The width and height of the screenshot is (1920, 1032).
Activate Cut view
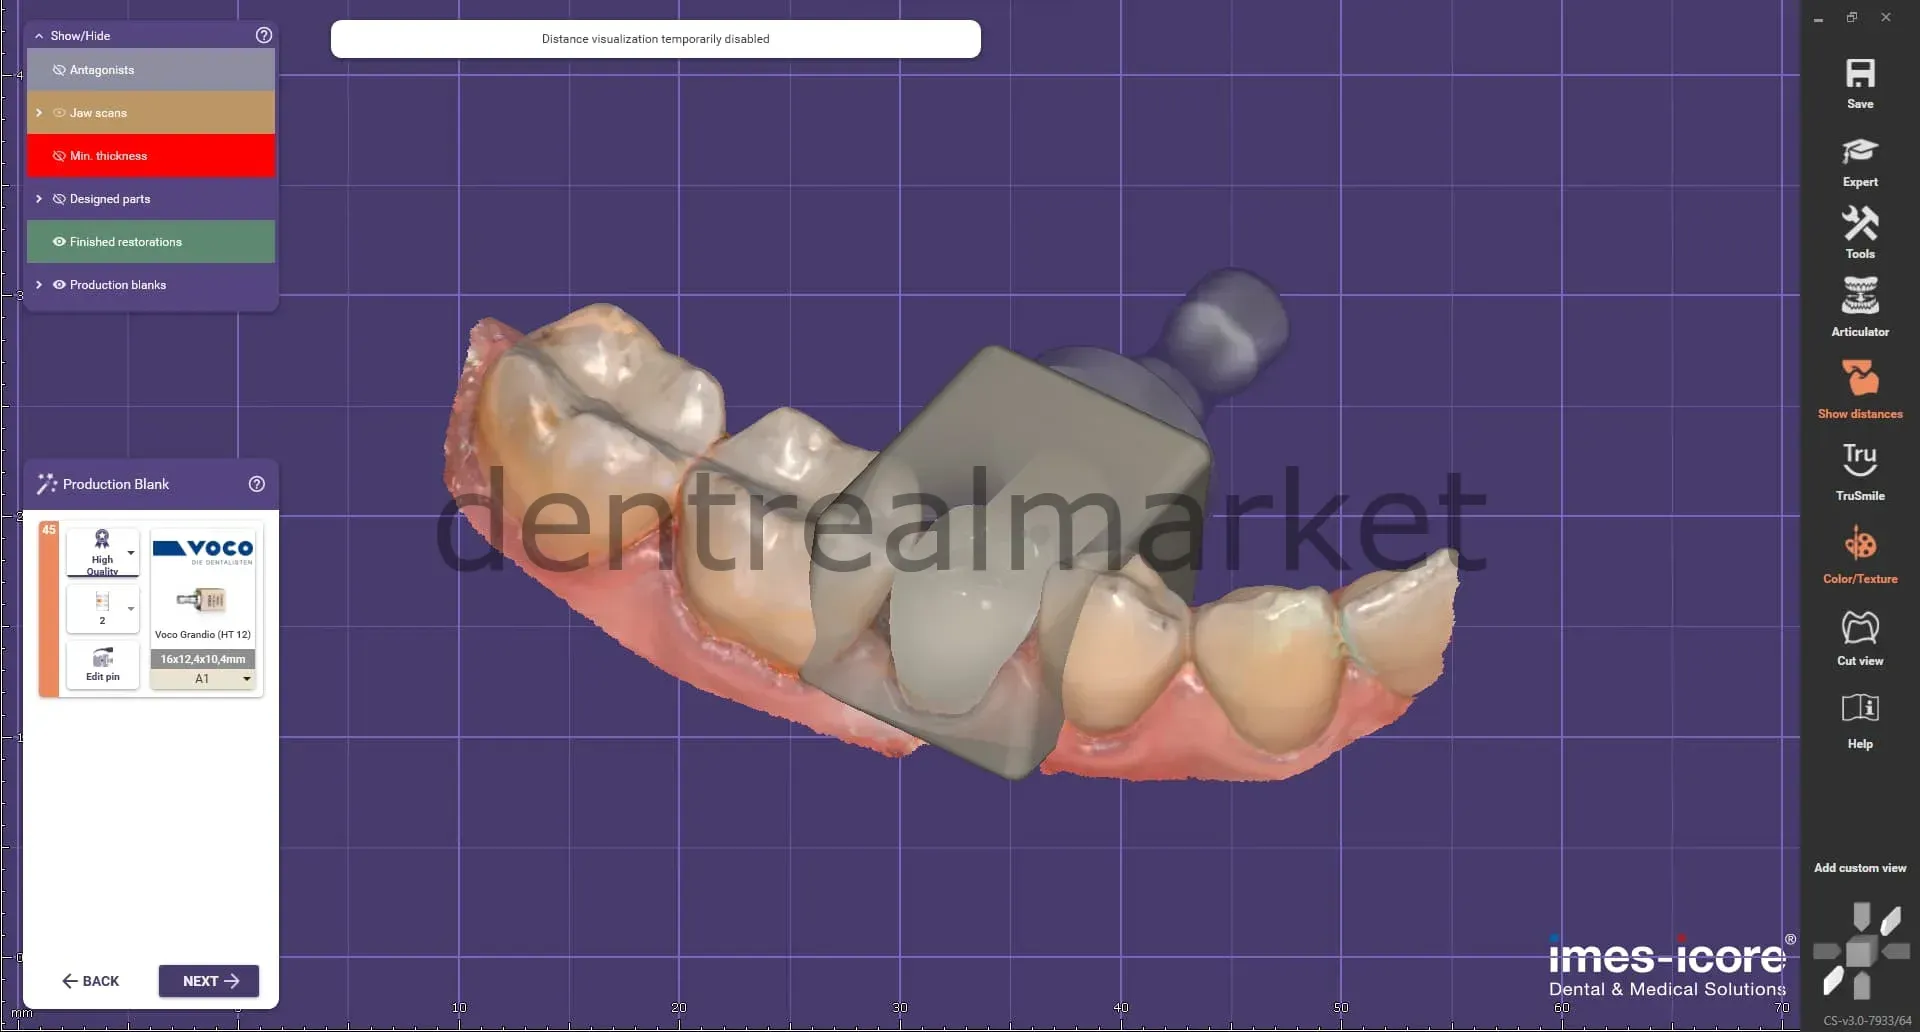(1860, 628)
